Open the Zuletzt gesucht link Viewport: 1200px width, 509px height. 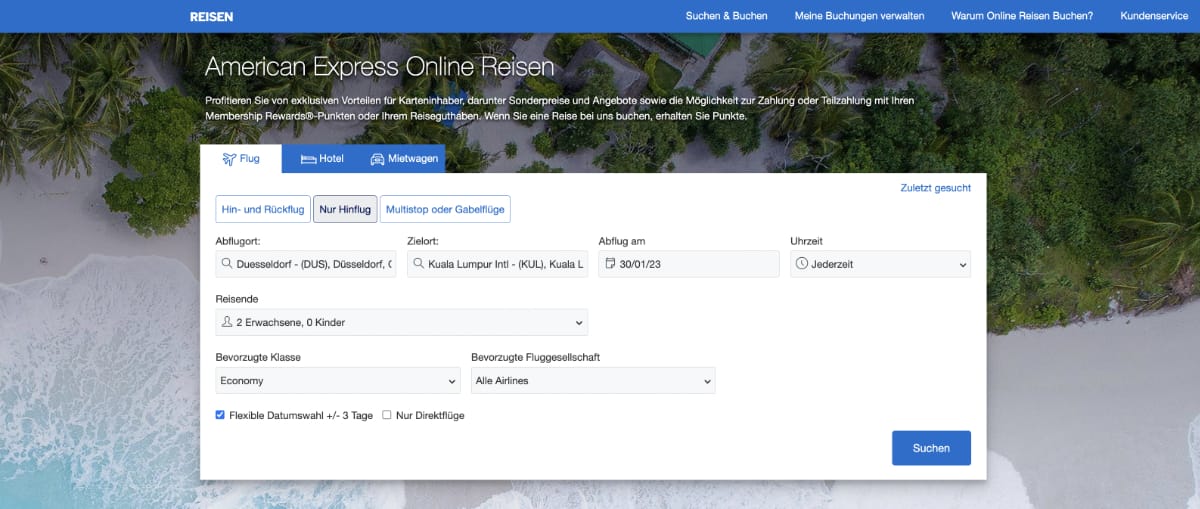[x=935, y=187]
